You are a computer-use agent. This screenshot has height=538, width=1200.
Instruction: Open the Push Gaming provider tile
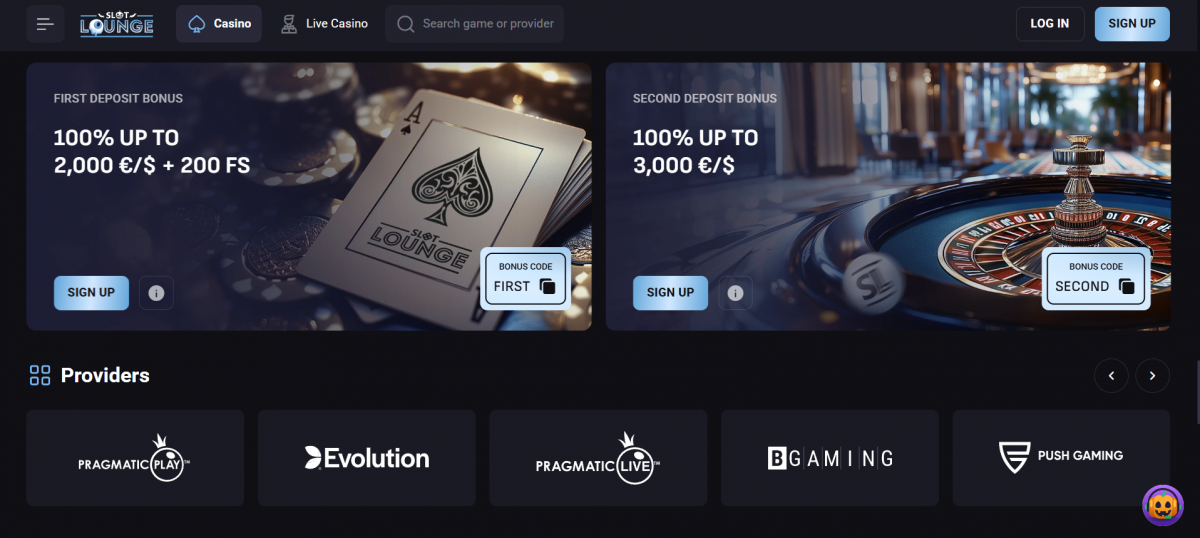[1061, 458]
